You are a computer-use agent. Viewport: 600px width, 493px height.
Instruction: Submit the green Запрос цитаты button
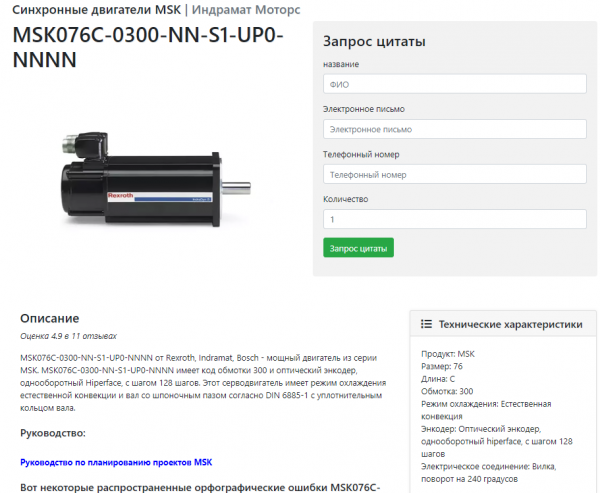pyautogui.click(x=358, y=248)
